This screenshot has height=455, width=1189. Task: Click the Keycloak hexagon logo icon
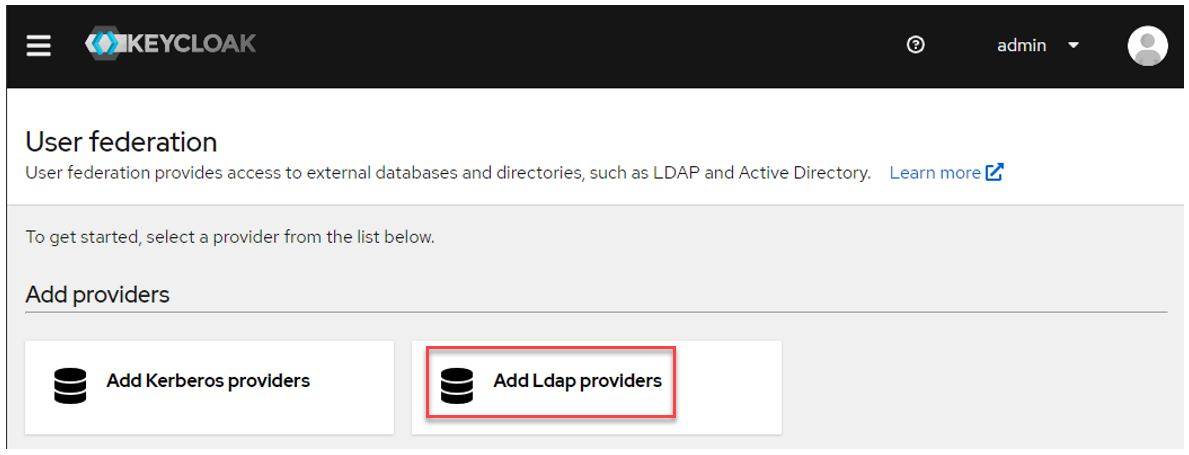pyautogui.click(x=103, y=44)
